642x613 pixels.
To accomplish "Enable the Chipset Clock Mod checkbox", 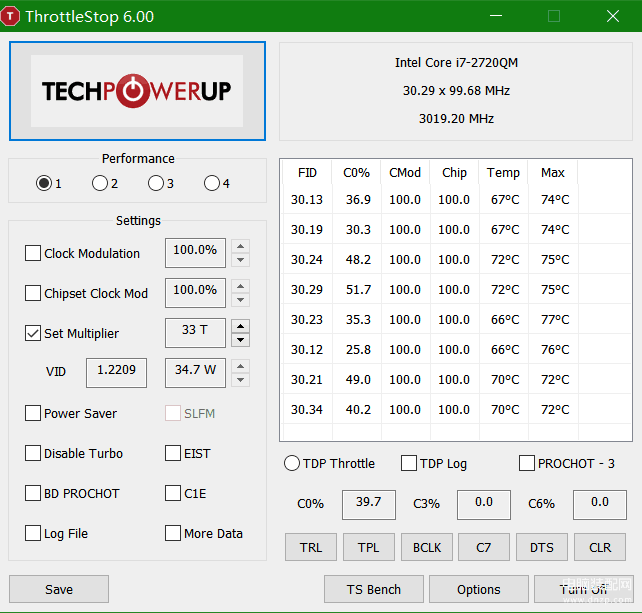I will point(33,293).
